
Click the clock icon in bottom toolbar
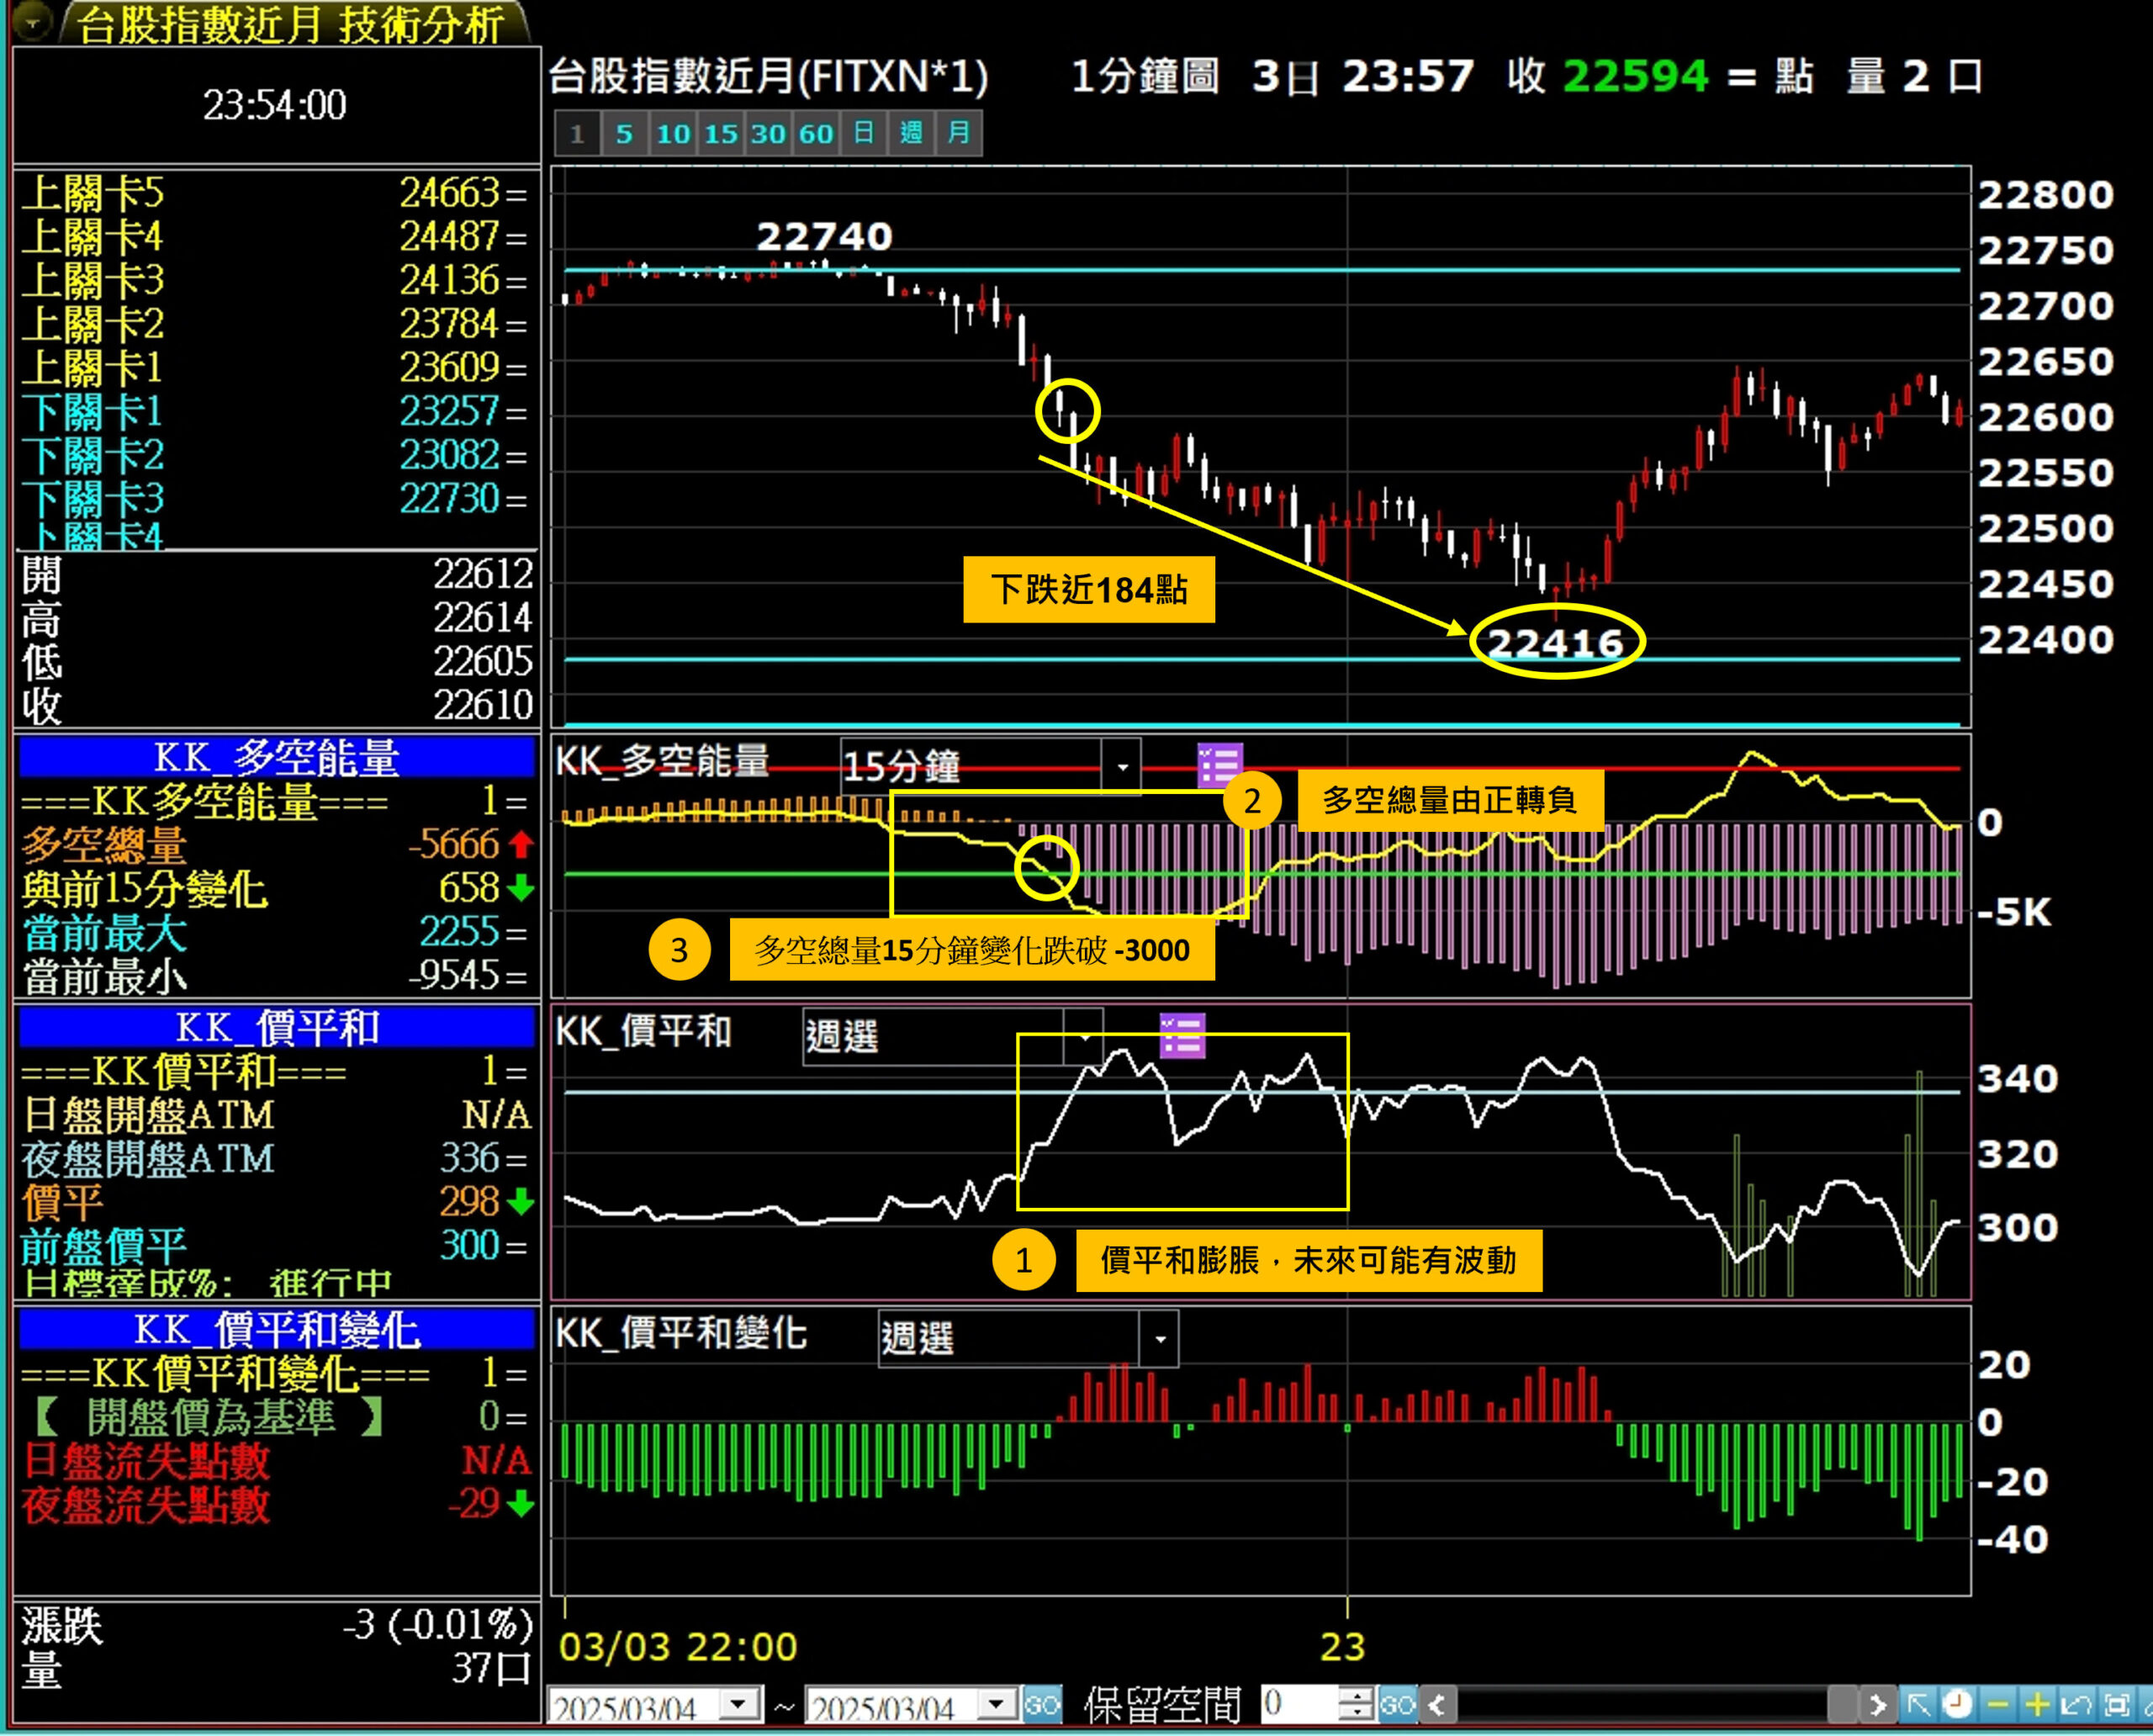(1958, 1704)
